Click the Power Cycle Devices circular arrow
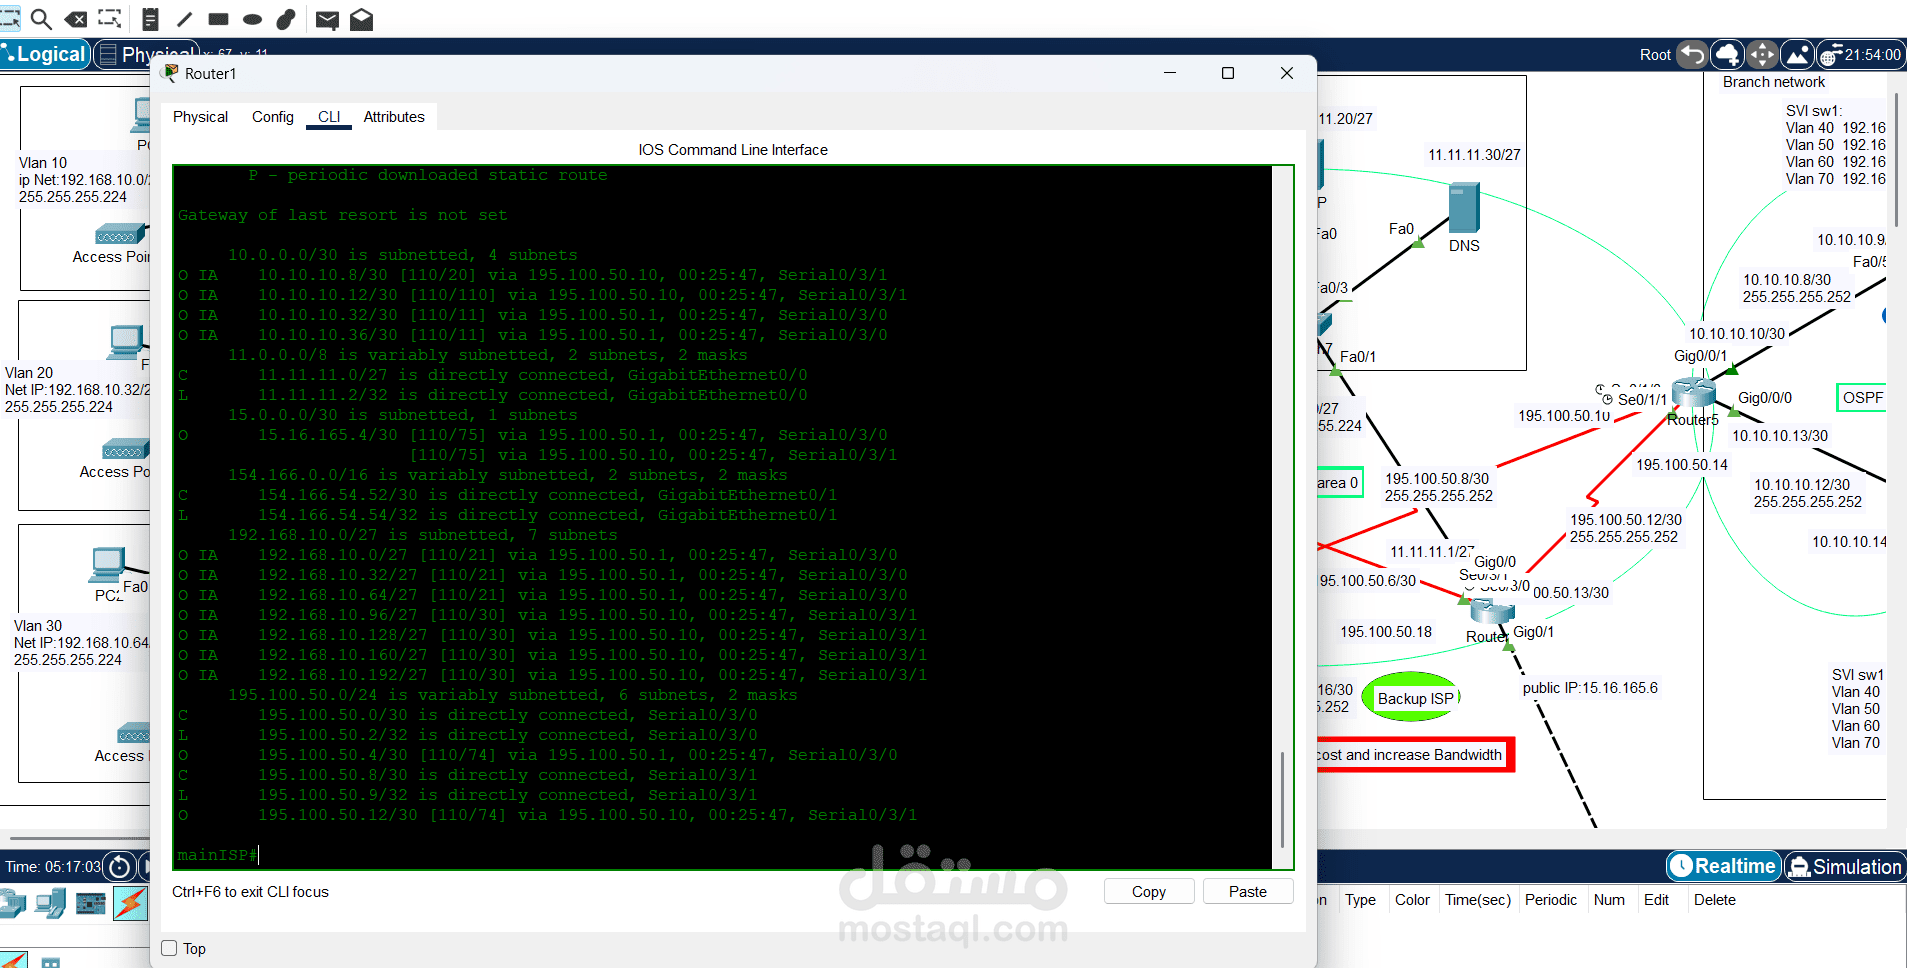 (120, 866)
